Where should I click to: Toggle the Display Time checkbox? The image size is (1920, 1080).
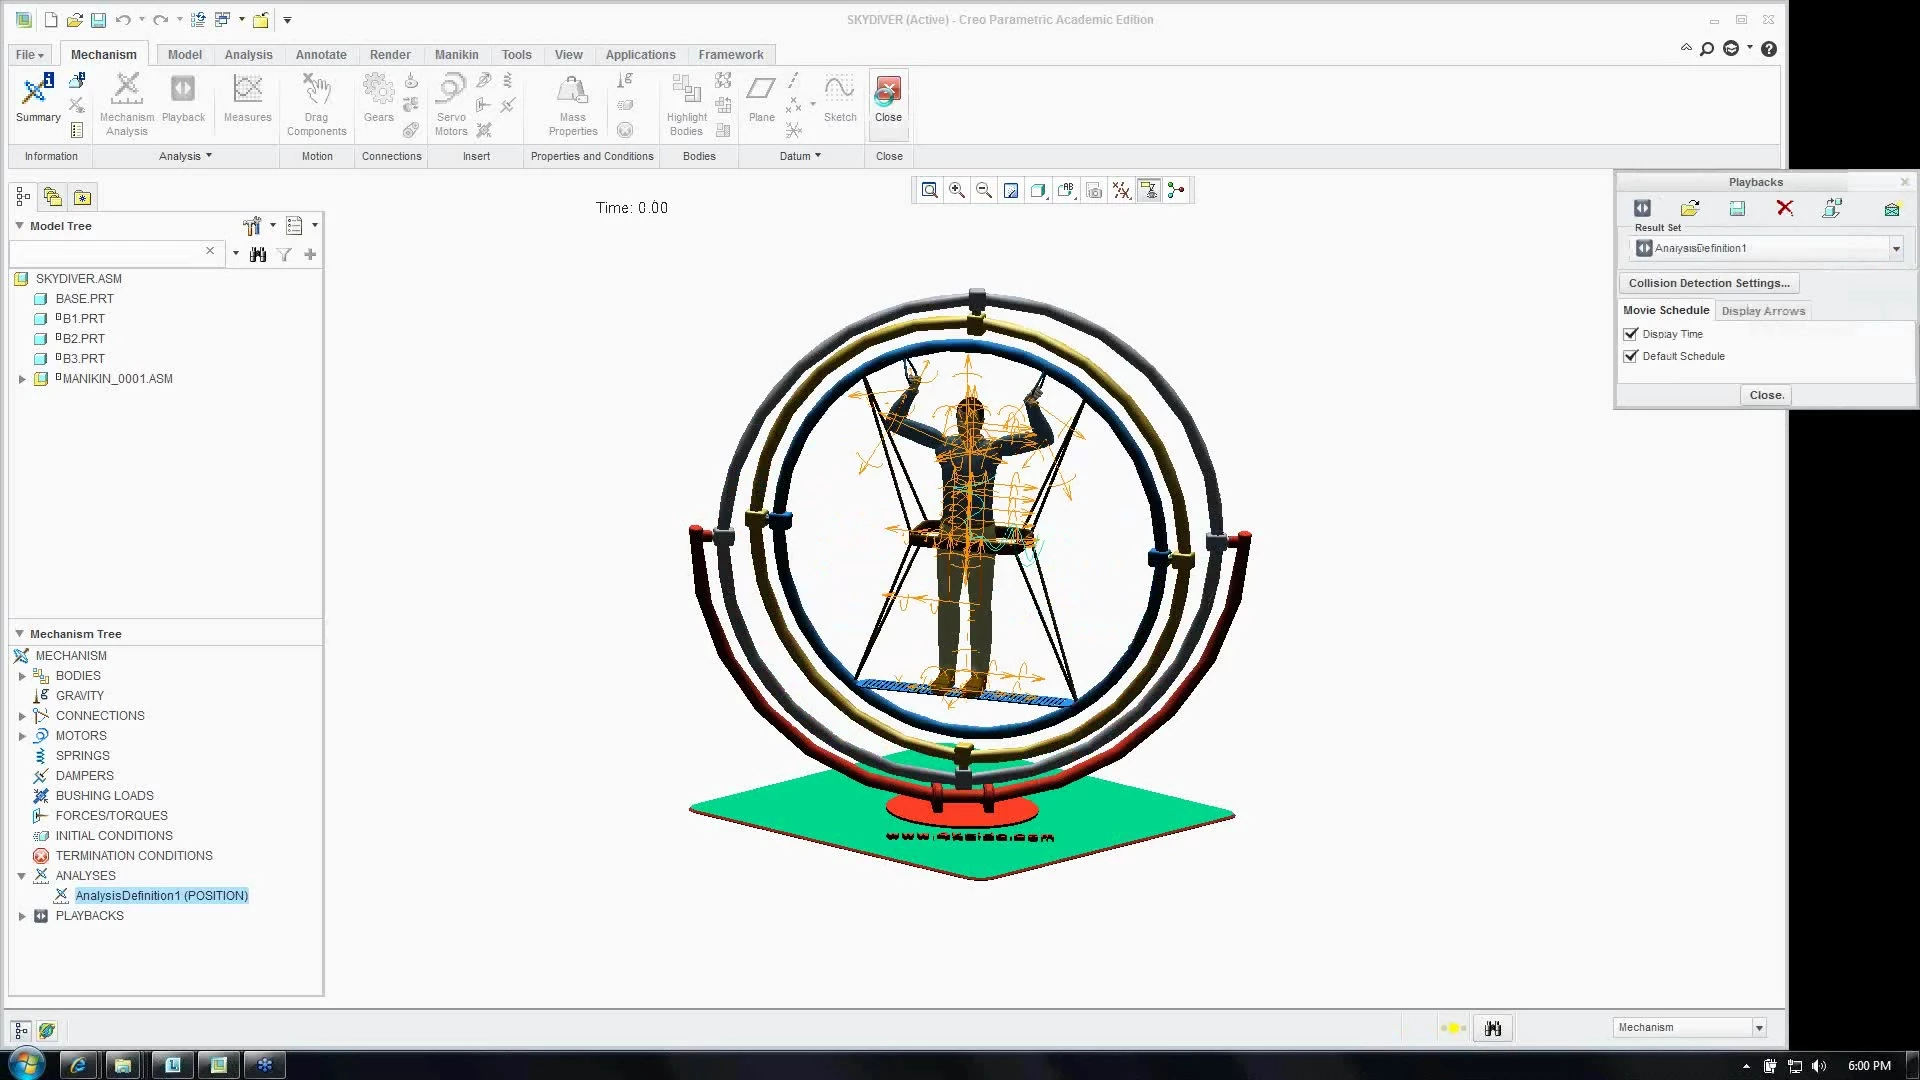point(1631,334)
